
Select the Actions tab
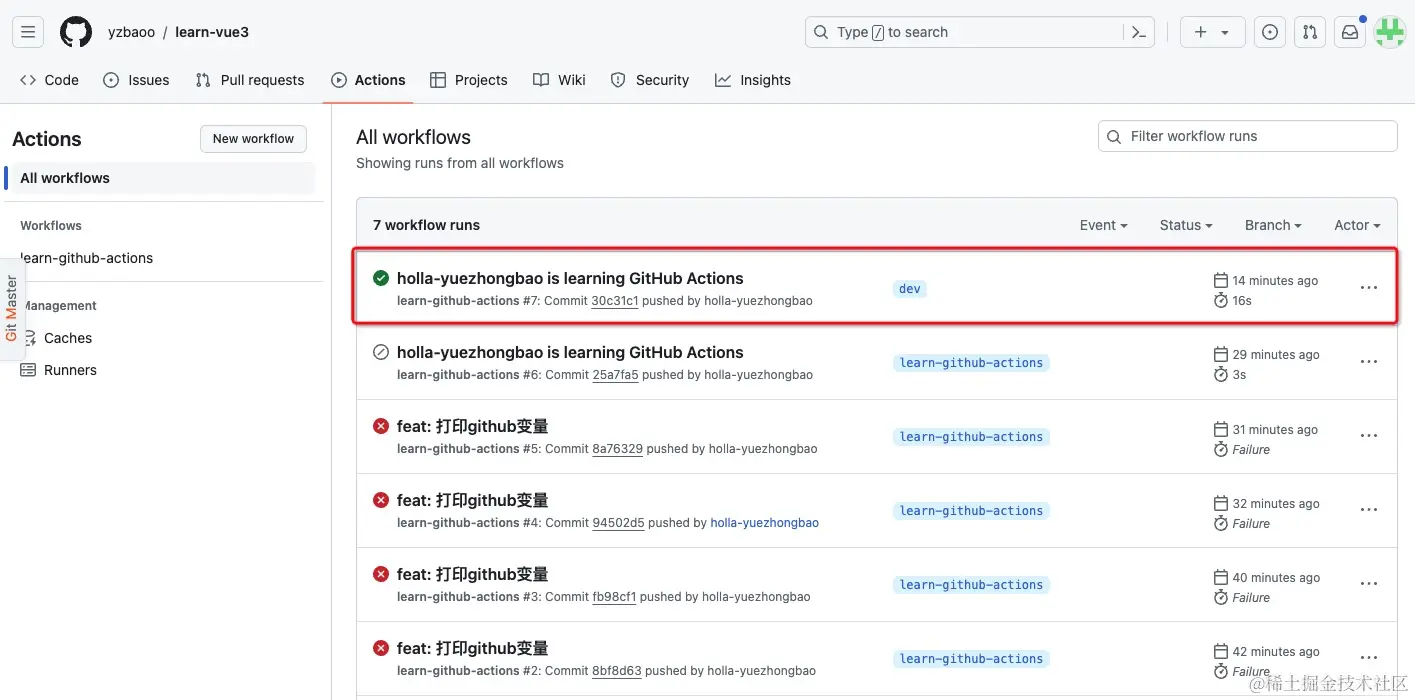pyautogui.click(x=368, y=80)
